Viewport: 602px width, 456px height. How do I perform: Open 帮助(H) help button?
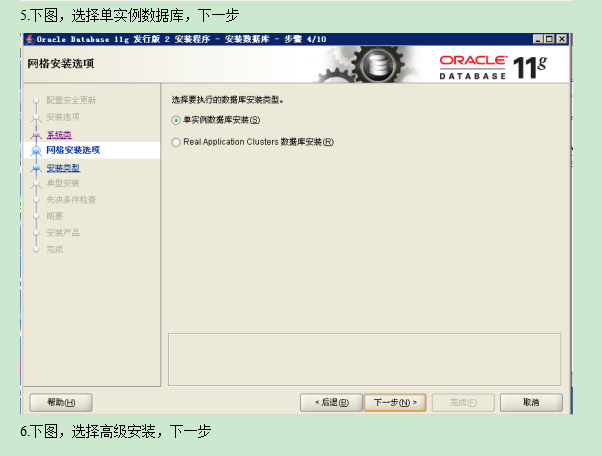coord(61,403)
